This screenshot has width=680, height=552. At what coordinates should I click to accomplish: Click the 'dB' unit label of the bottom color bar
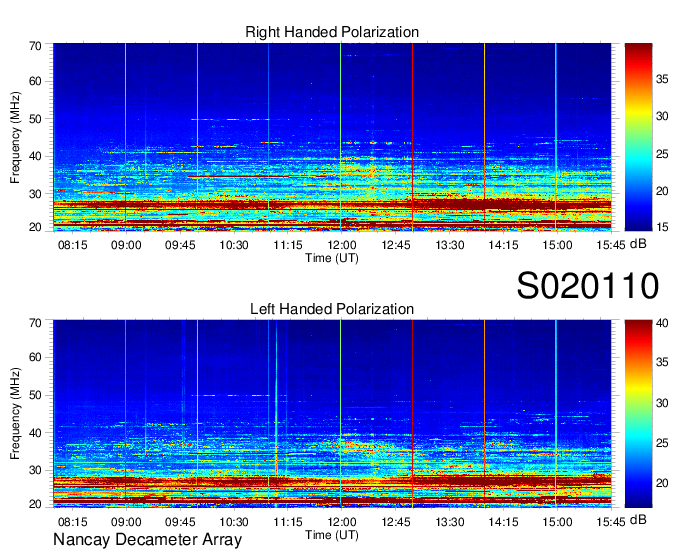coord(638,520)
